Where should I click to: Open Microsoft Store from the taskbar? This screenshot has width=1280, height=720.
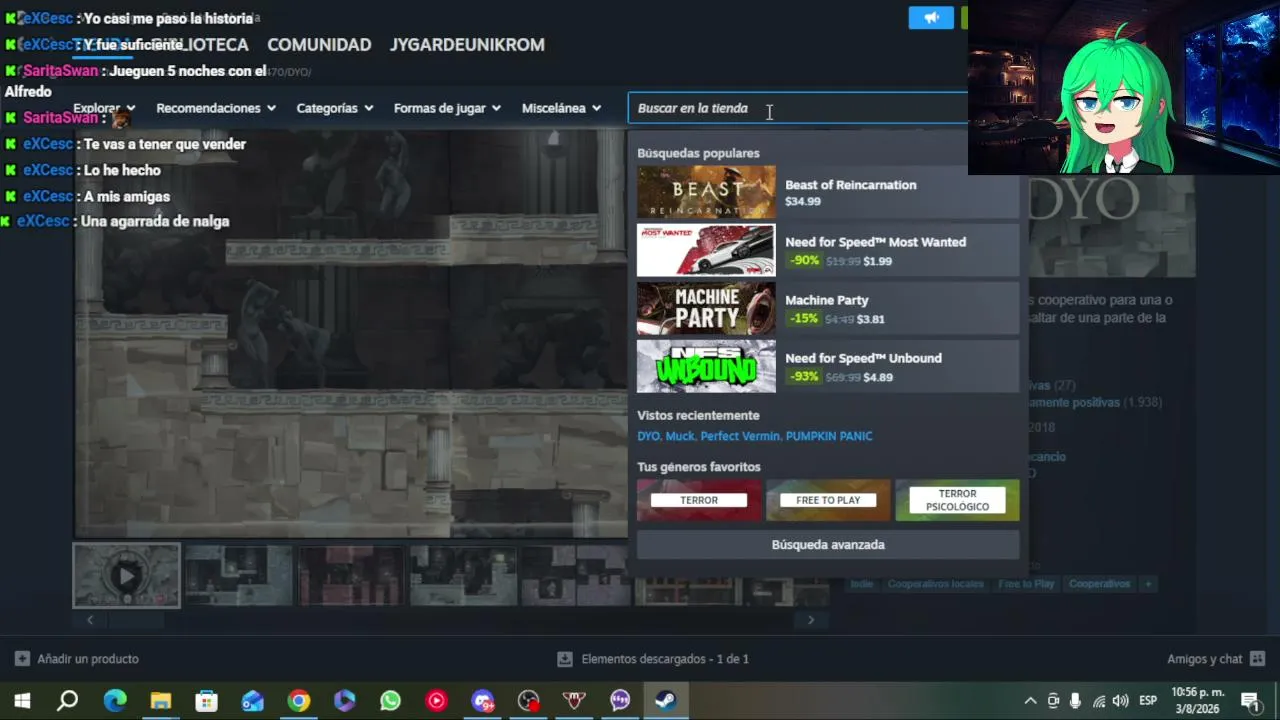tap(207, 701)
